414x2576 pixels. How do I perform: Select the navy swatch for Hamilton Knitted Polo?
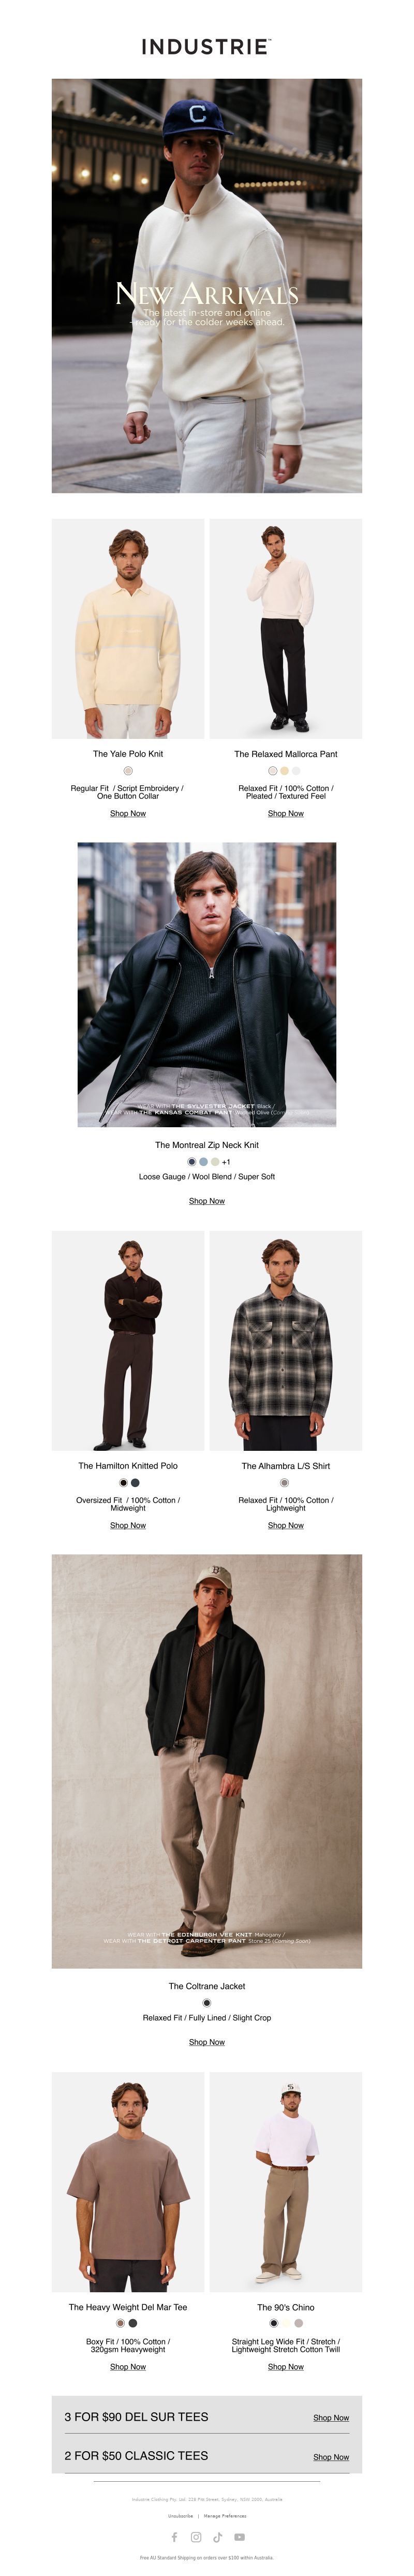coord(135,1482)
